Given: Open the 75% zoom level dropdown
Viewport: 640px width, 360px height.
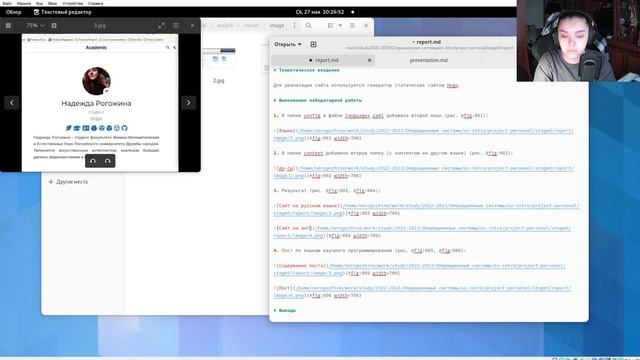Looking at the screenshot, I should (x=35, y=25).
